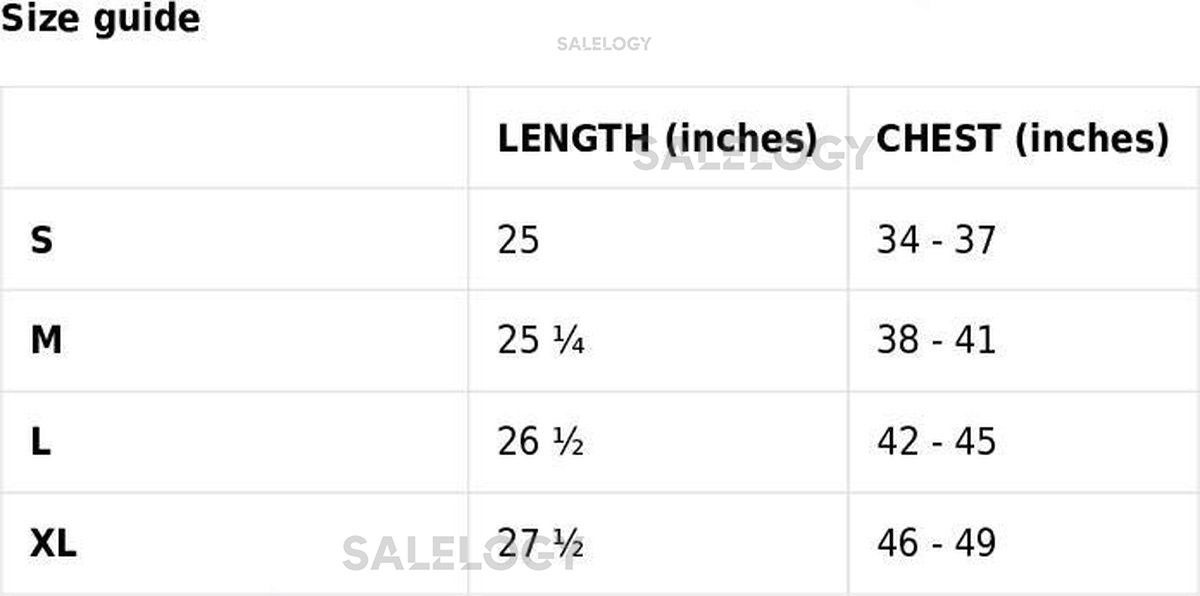Select the L size row label
This screenshot has height=596, width=1200.
[40, 442]
